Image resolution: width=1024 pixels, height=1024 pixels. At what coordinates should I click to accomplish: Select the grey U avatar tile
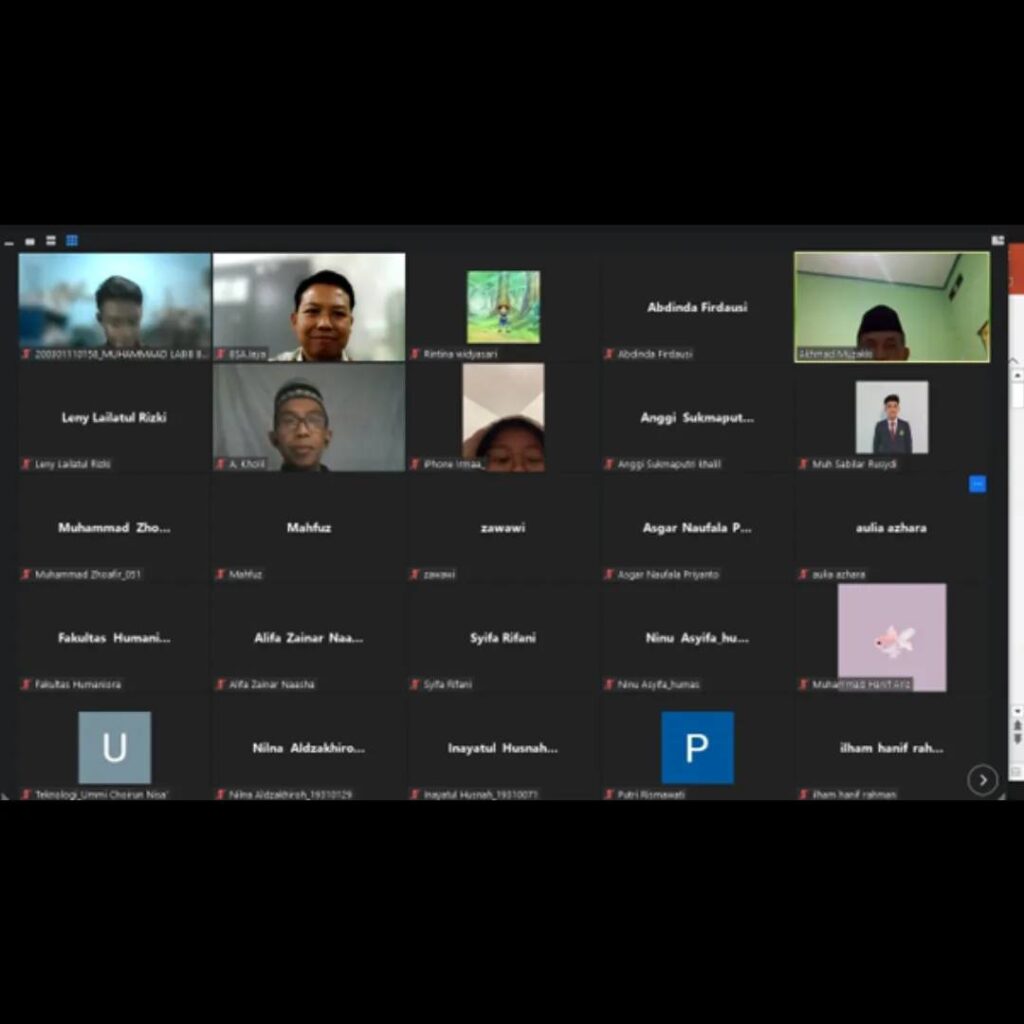click(115, 747)
